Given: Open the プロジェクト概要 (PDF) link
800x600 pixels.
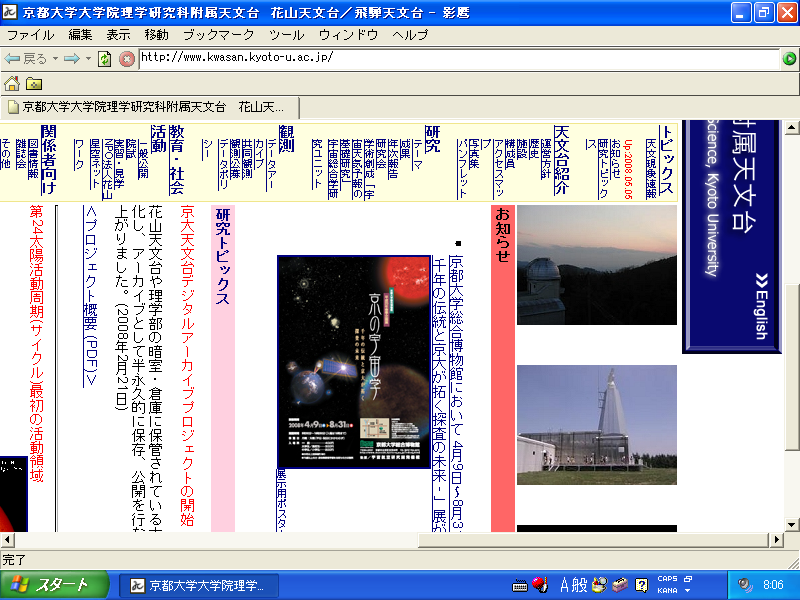Looking at the screenshot, I should [x=90, y=296].
